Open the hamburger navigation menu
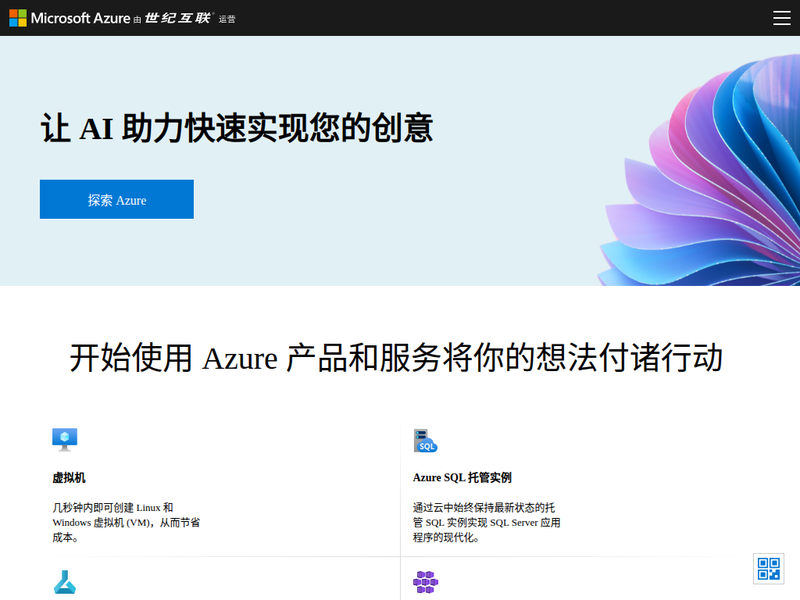800x600 pixels. [781, 18]
